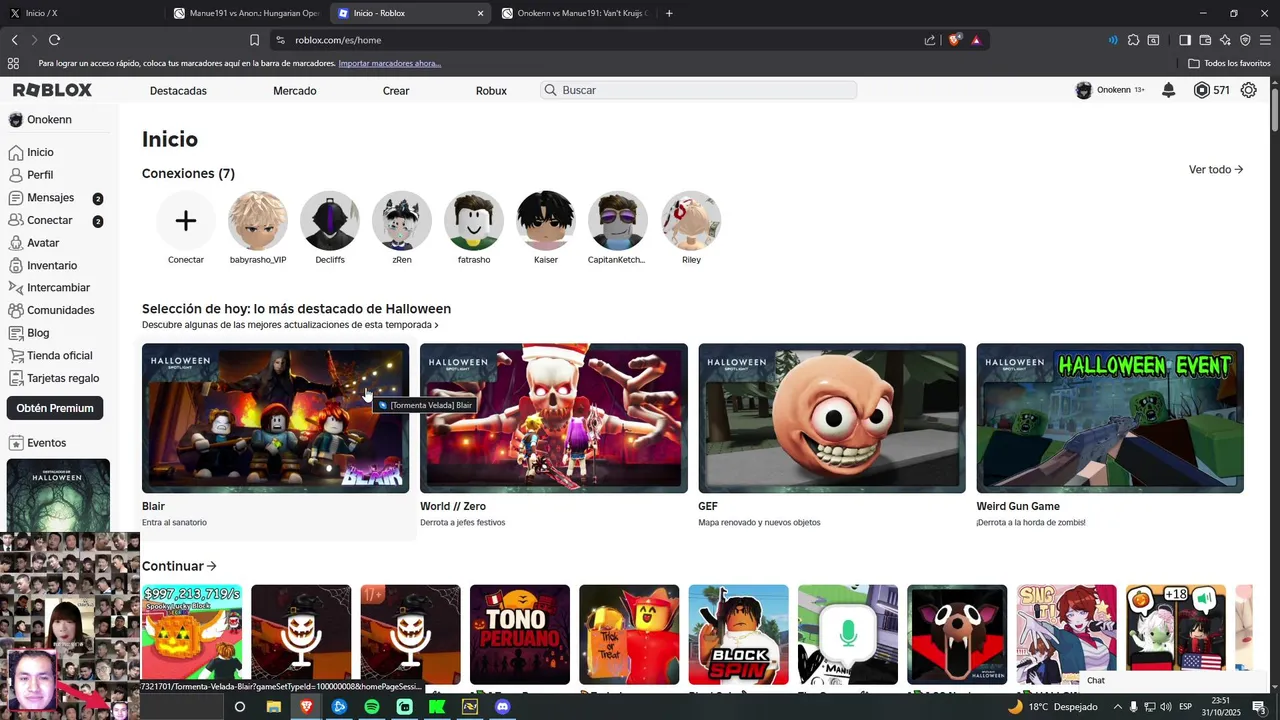
Task: Open a new browser tab
Action: click(x=669, y=13)
